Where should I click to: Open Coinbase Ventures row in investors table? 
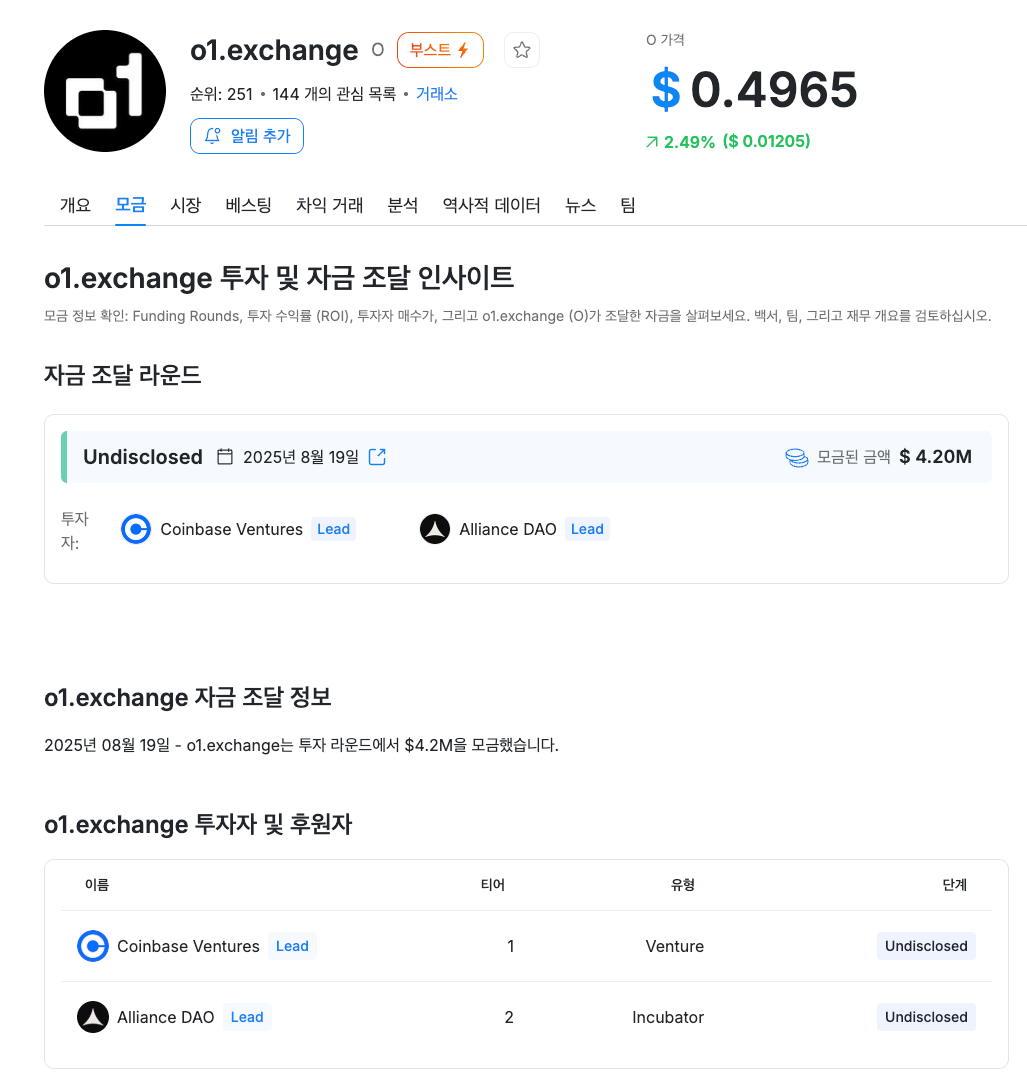526,946
